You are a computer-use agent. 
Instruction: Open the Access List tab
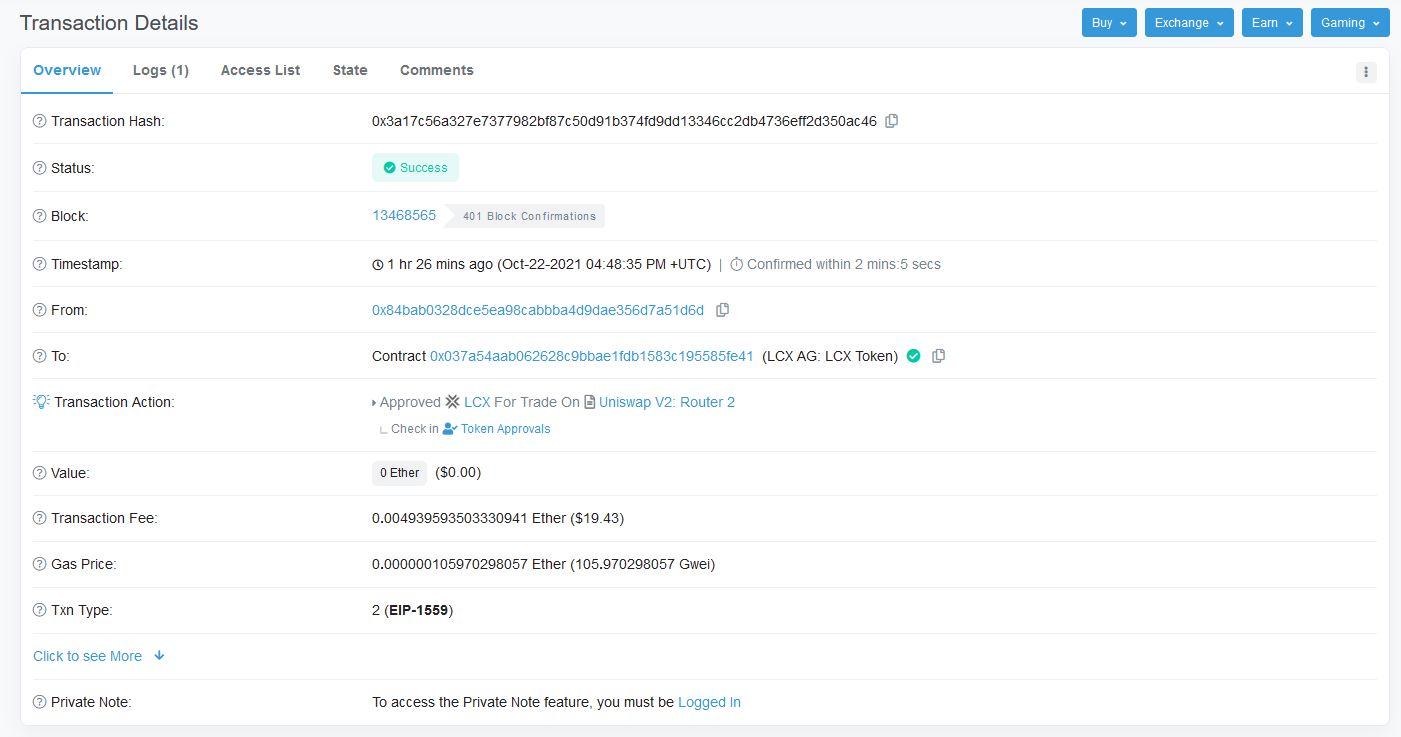click(x=260, y=70)
